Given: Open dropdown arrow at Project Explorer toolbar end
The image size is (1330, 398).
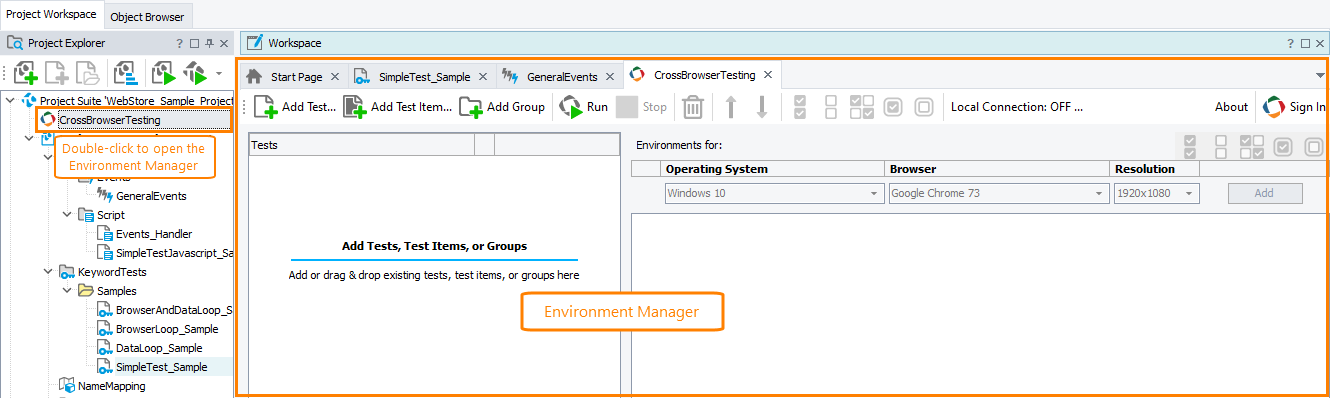Looking at the screenshot, I should (x=218, y=73).
